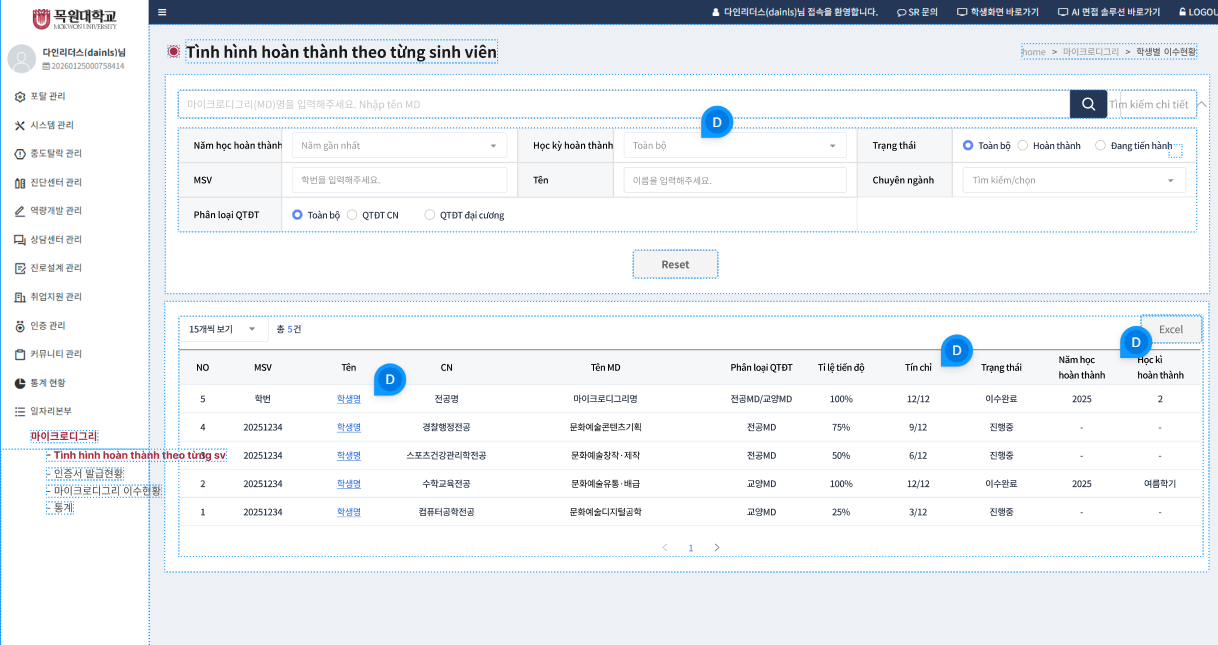Click the magnifier search button
The height and width of the screenshot is (645, 1218).
click(1088, 104)
